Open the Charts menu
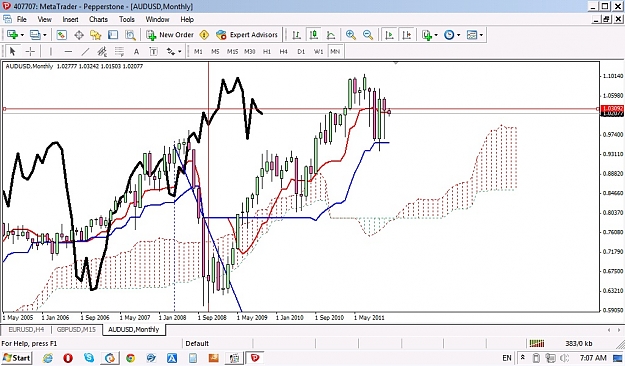 [x=98, y=19]
